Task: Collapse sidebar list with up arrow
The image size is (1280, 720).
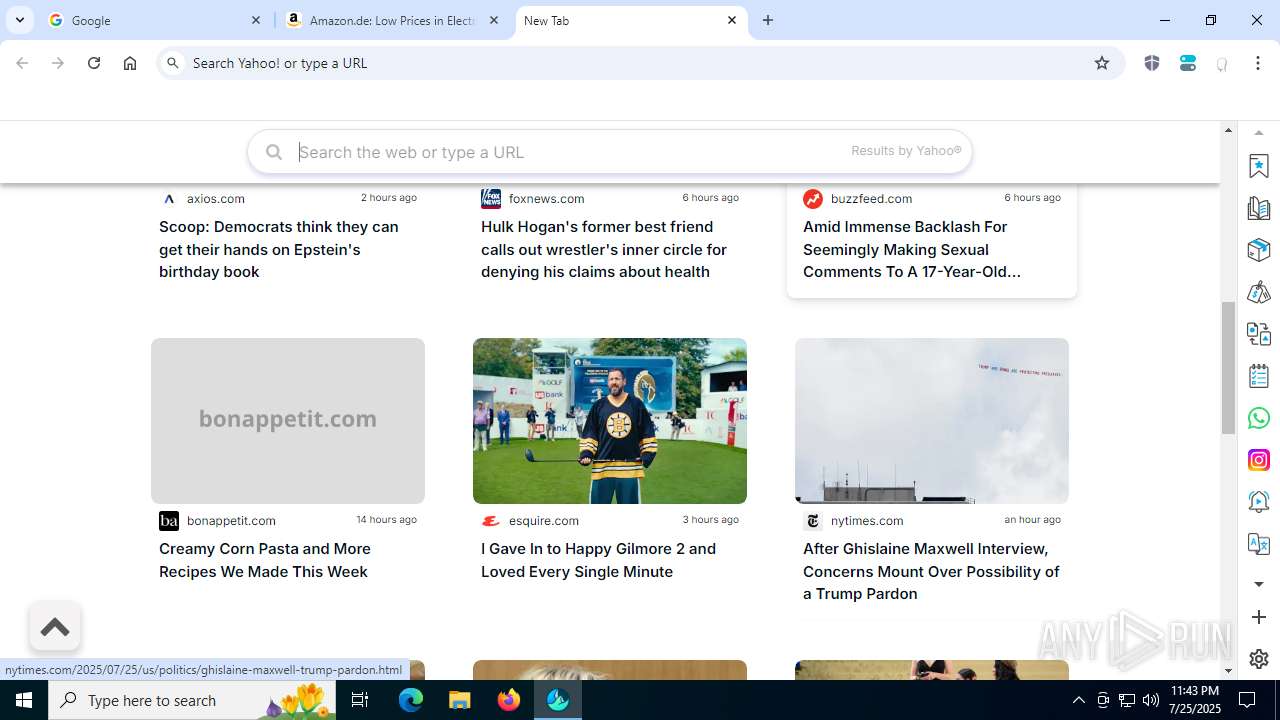Action: tap(1259, 134)
